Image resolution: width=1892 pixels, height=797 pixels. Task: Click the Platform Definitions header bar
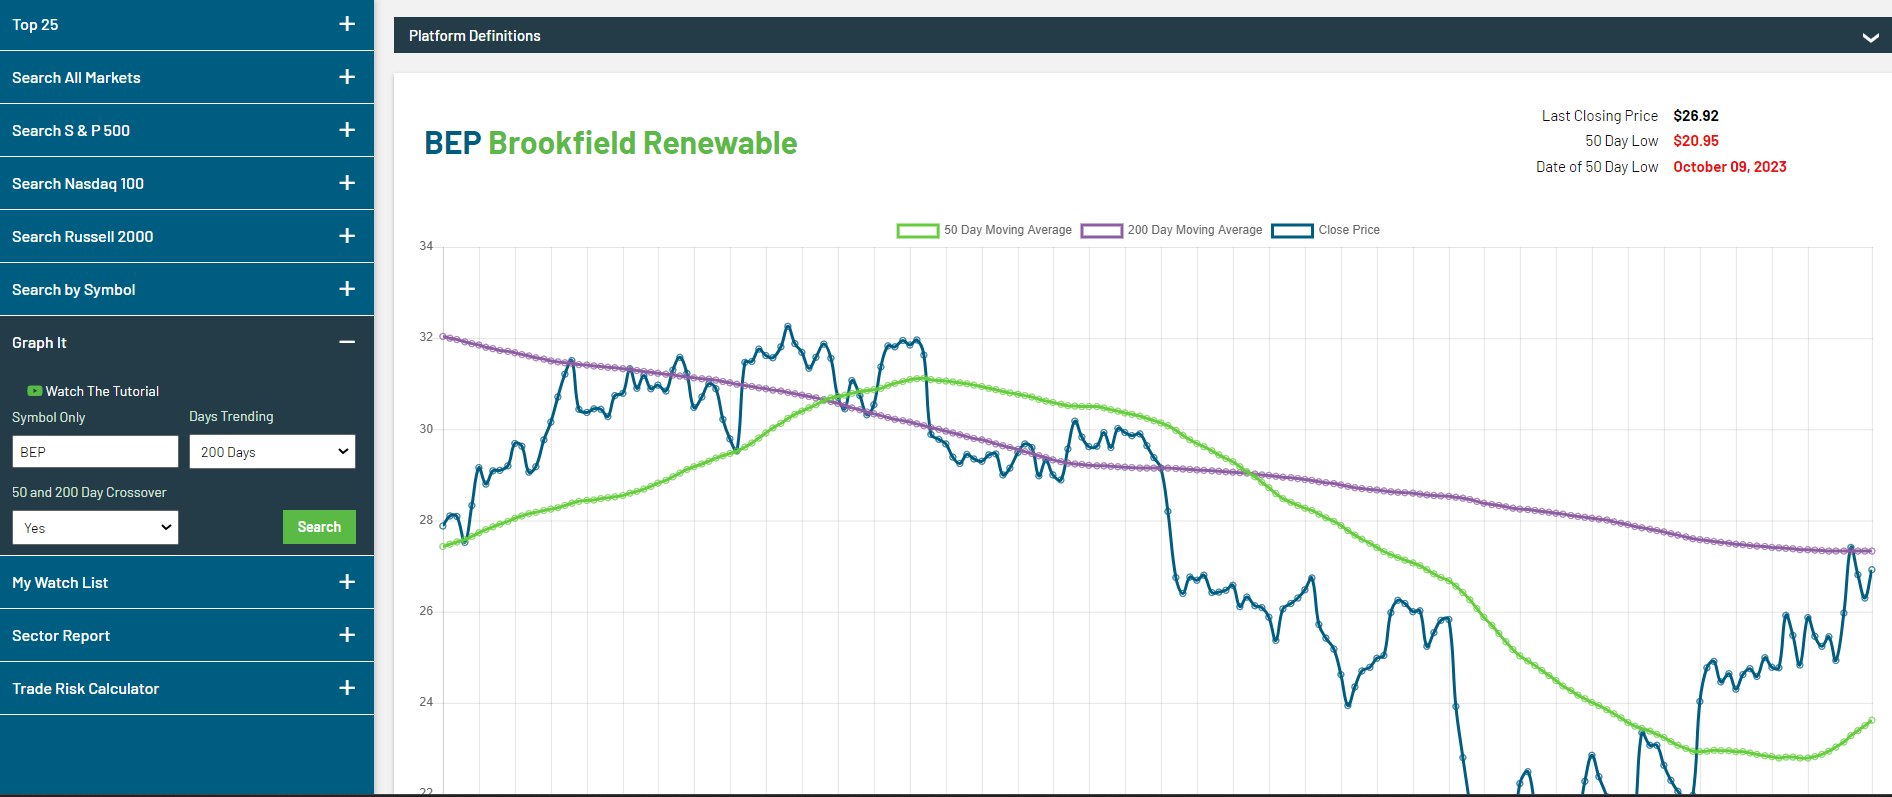click(x=1142, y=35)
